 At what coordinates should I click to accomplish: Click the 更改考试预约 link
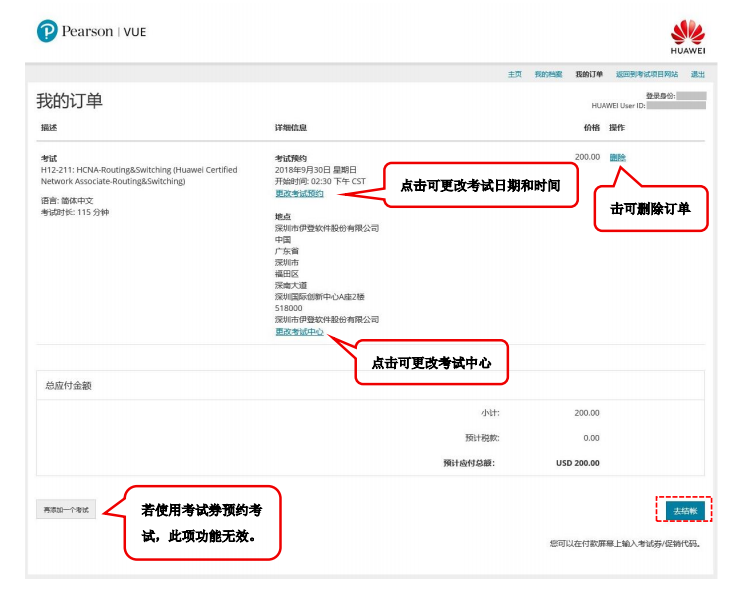coord(299,193)
